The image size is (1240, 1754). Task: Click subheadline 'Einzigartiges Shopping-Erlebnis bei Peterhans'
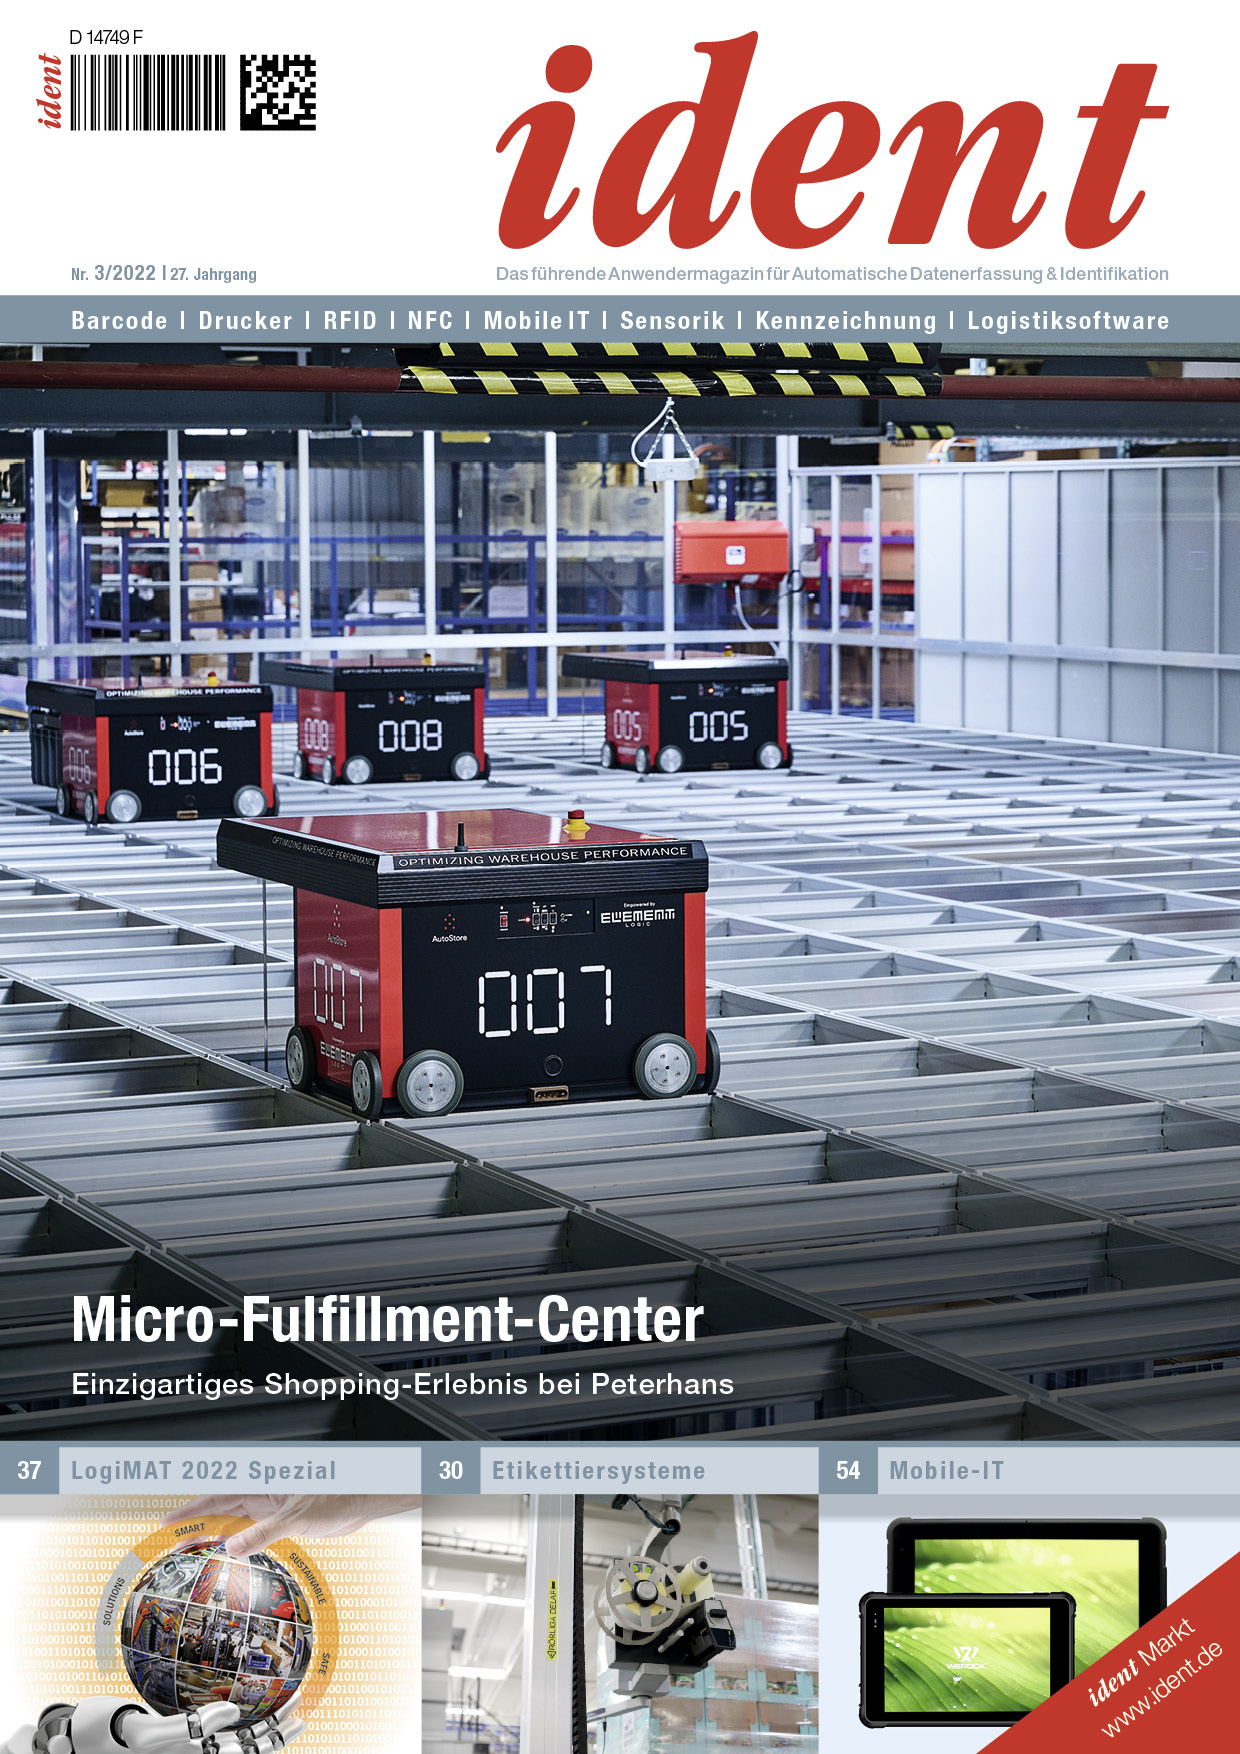coord(403,1385)
